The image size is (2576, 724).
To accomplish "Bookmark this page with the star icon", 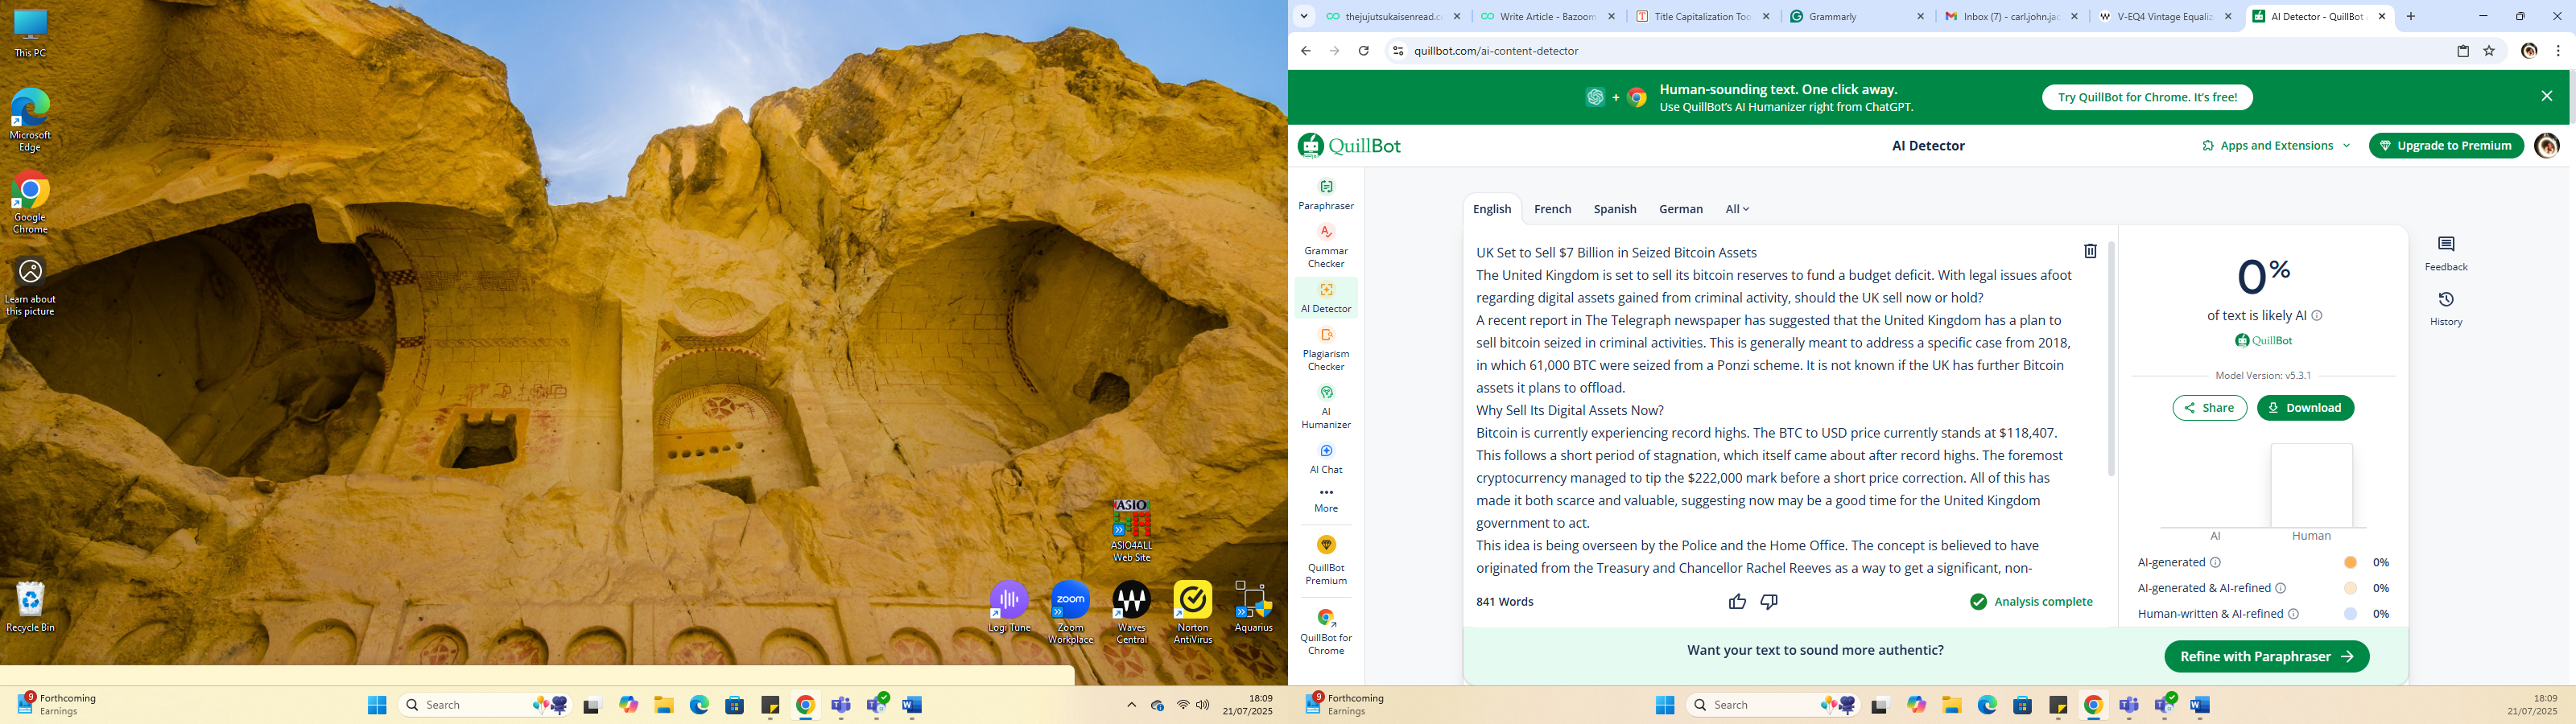I will [x=2489, y=51].
